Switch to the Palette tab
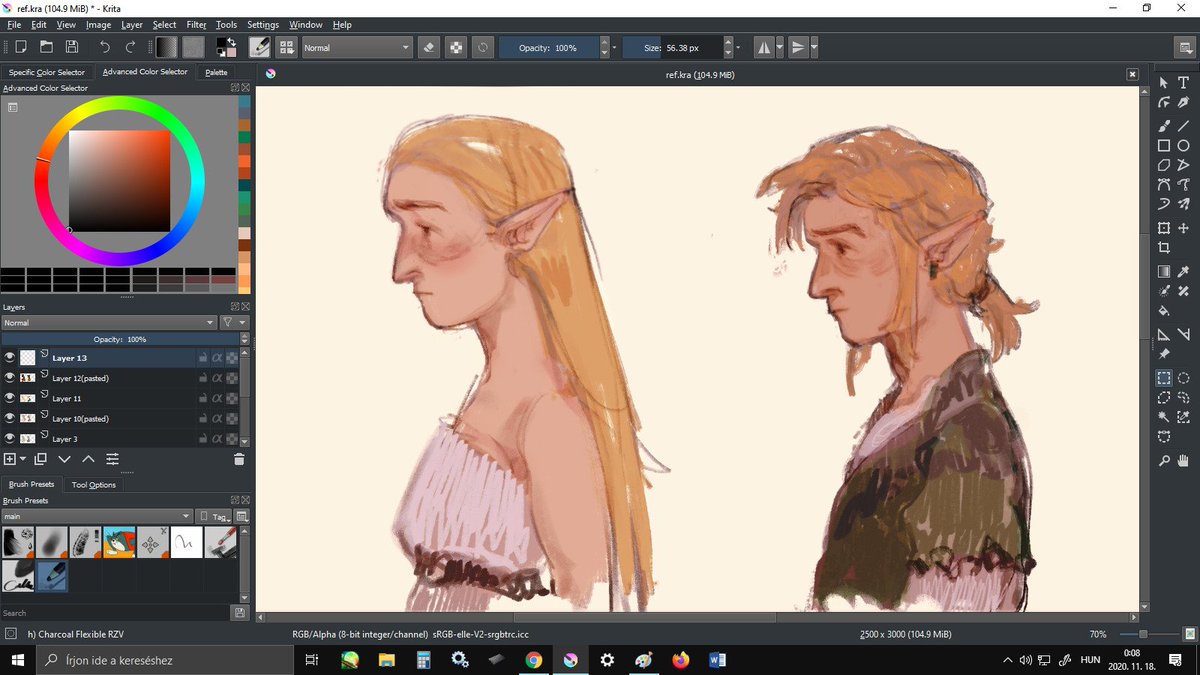Image resolution: width=1200 pixels, height=675 pixels. click(x=217, y=72)
